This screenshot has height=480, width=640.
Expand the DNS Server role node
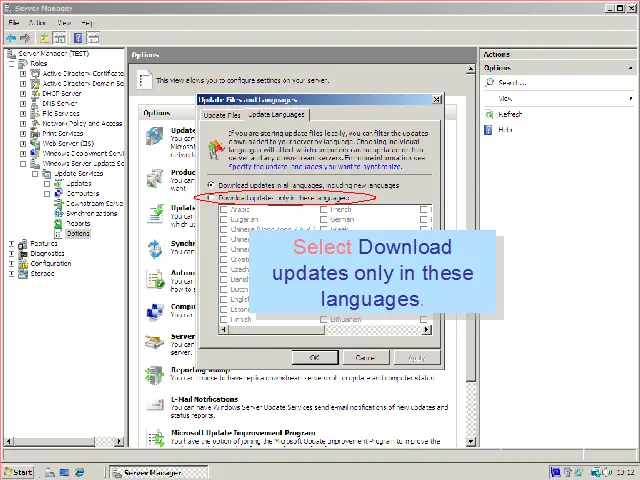24,103
